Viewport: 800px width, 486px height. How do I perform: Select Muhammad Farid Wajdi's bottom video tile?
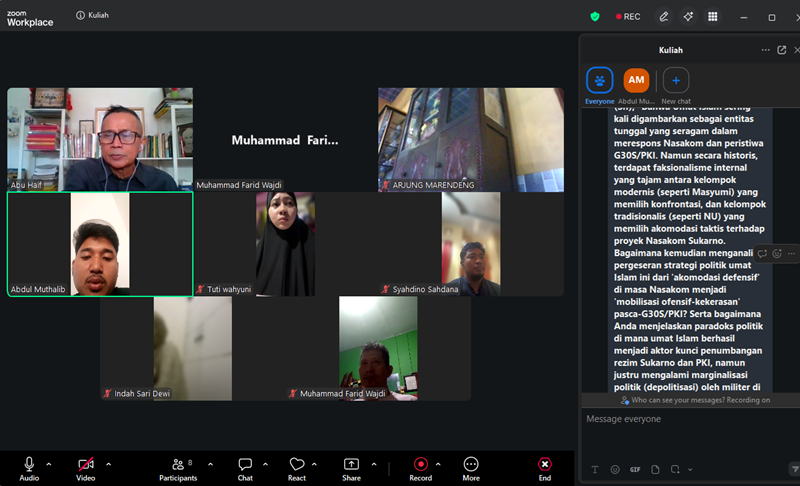click(x=378, y=348)
